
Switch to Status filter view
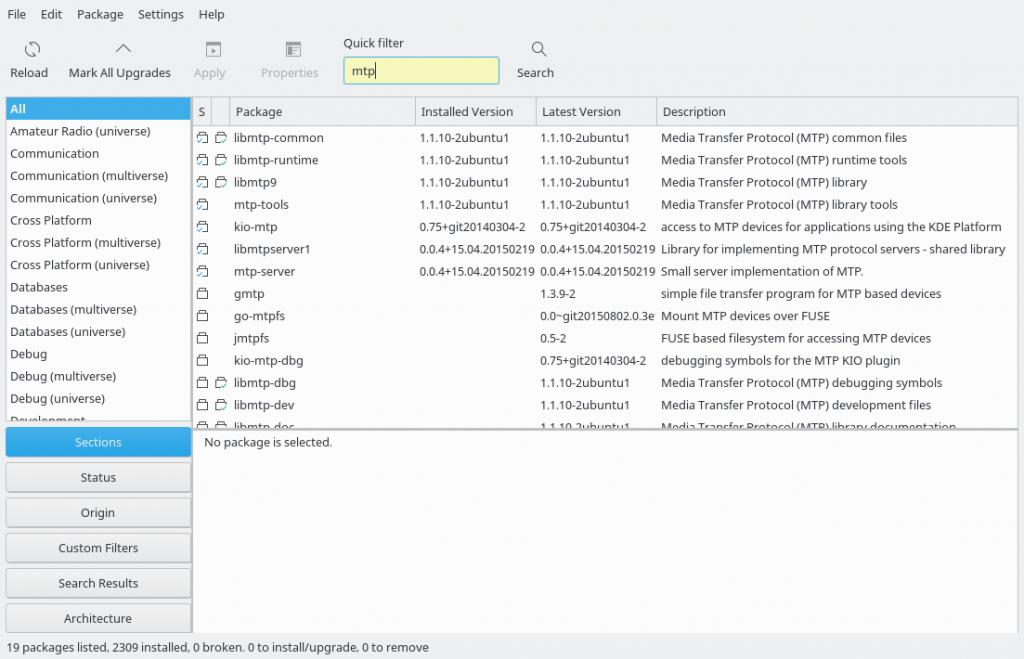click(98, 478)
